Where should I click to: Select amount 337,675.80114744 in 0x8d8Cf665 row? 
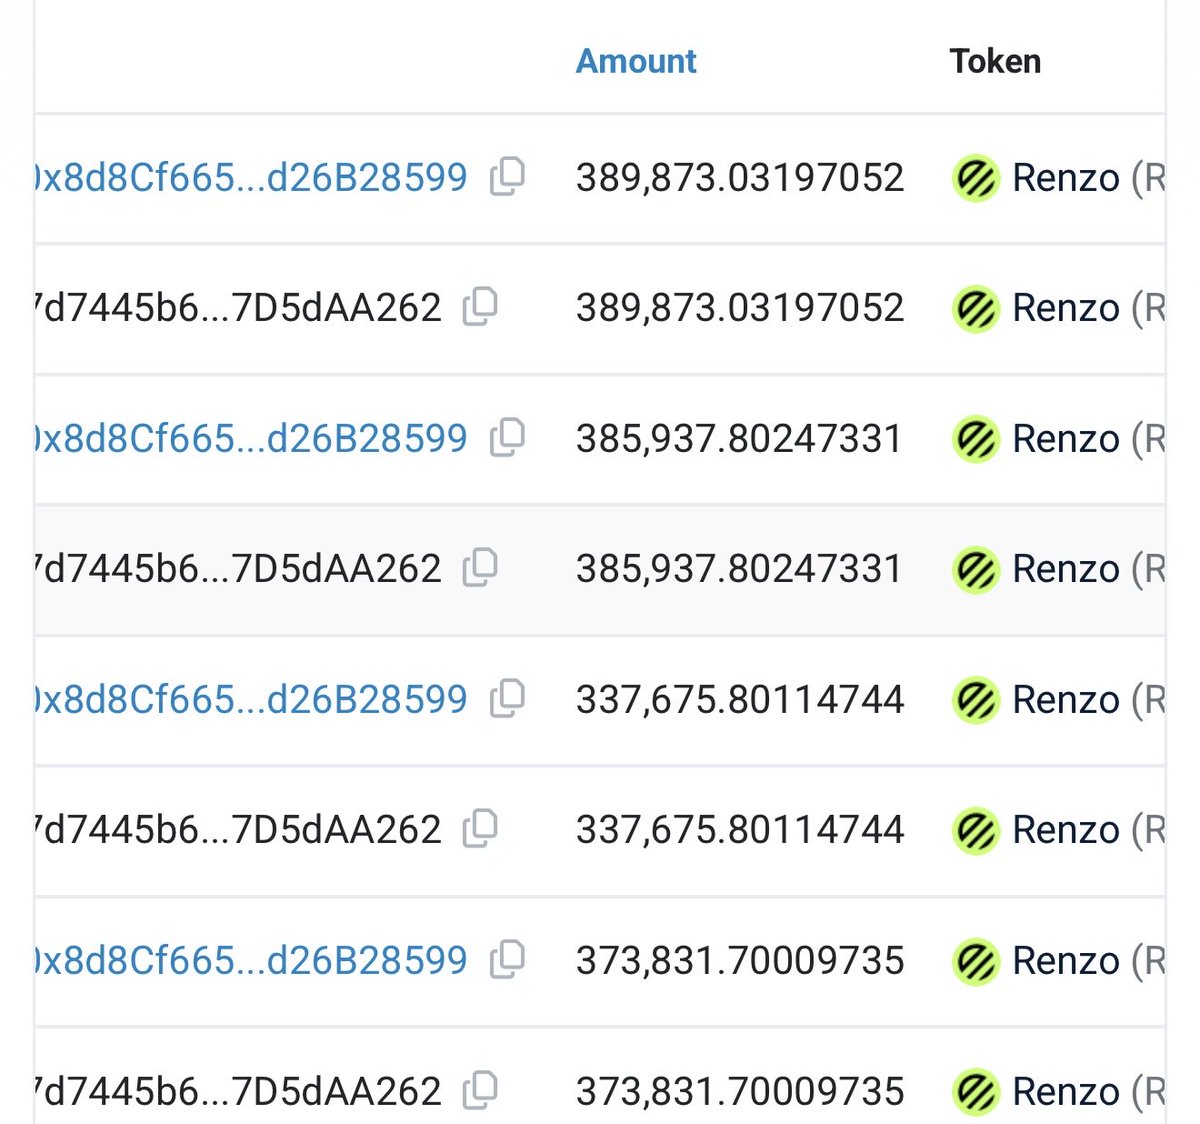click(740, 700)
